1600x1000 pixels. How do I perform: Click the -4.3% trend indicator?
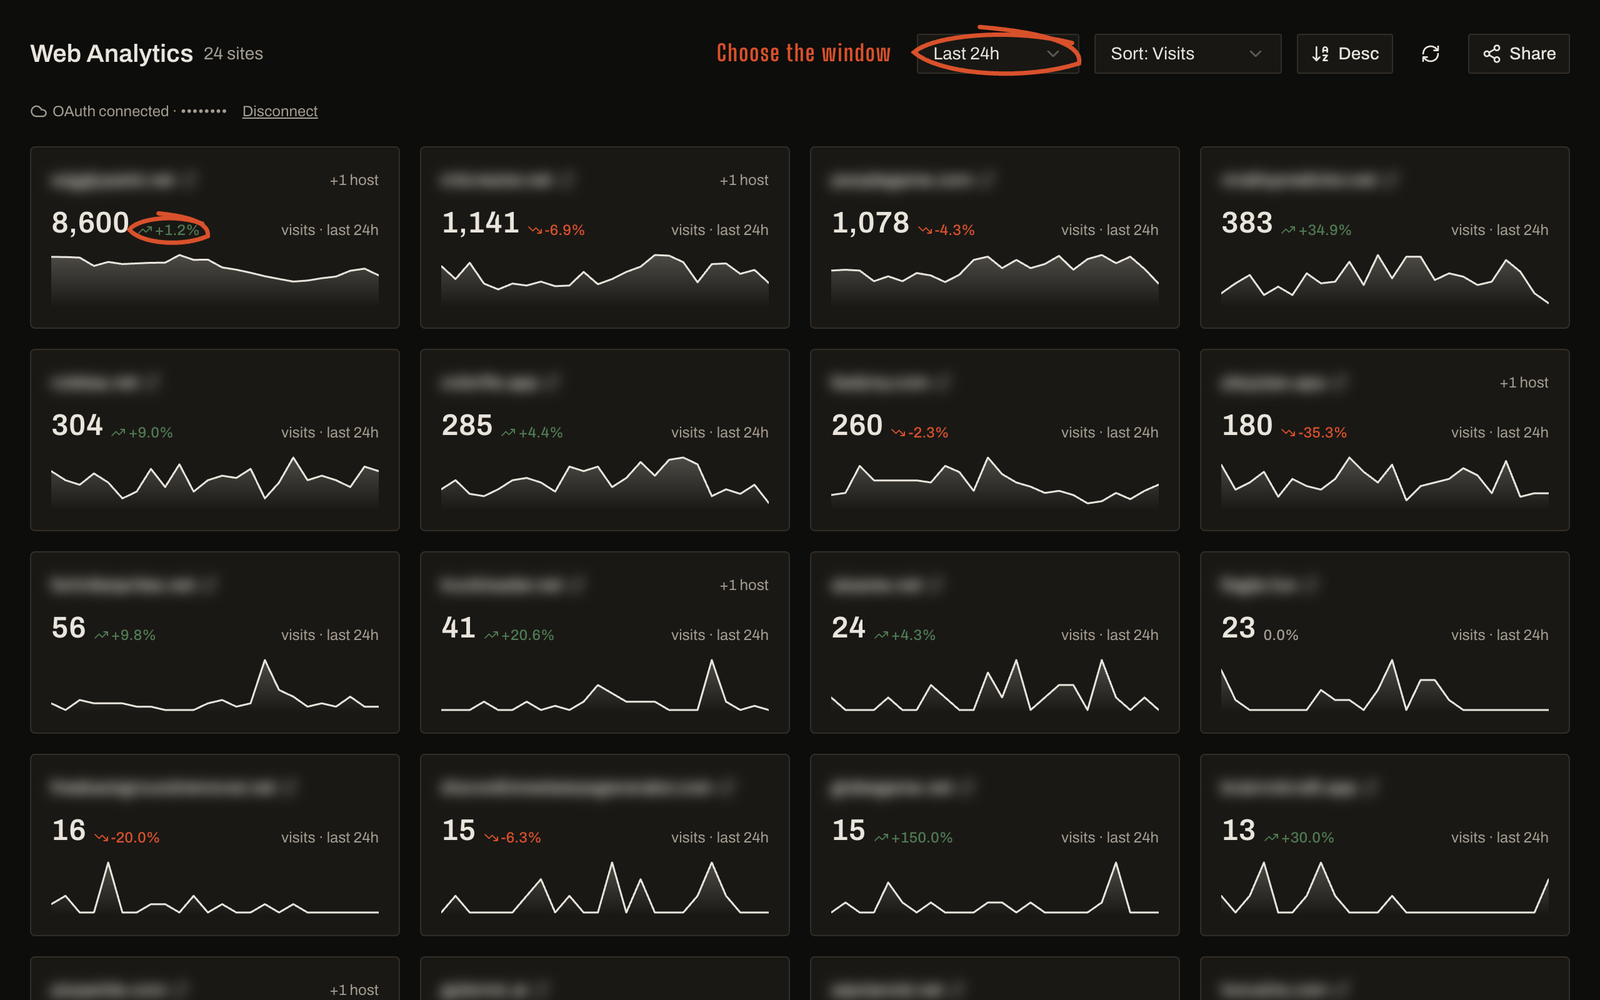(947, 230)
